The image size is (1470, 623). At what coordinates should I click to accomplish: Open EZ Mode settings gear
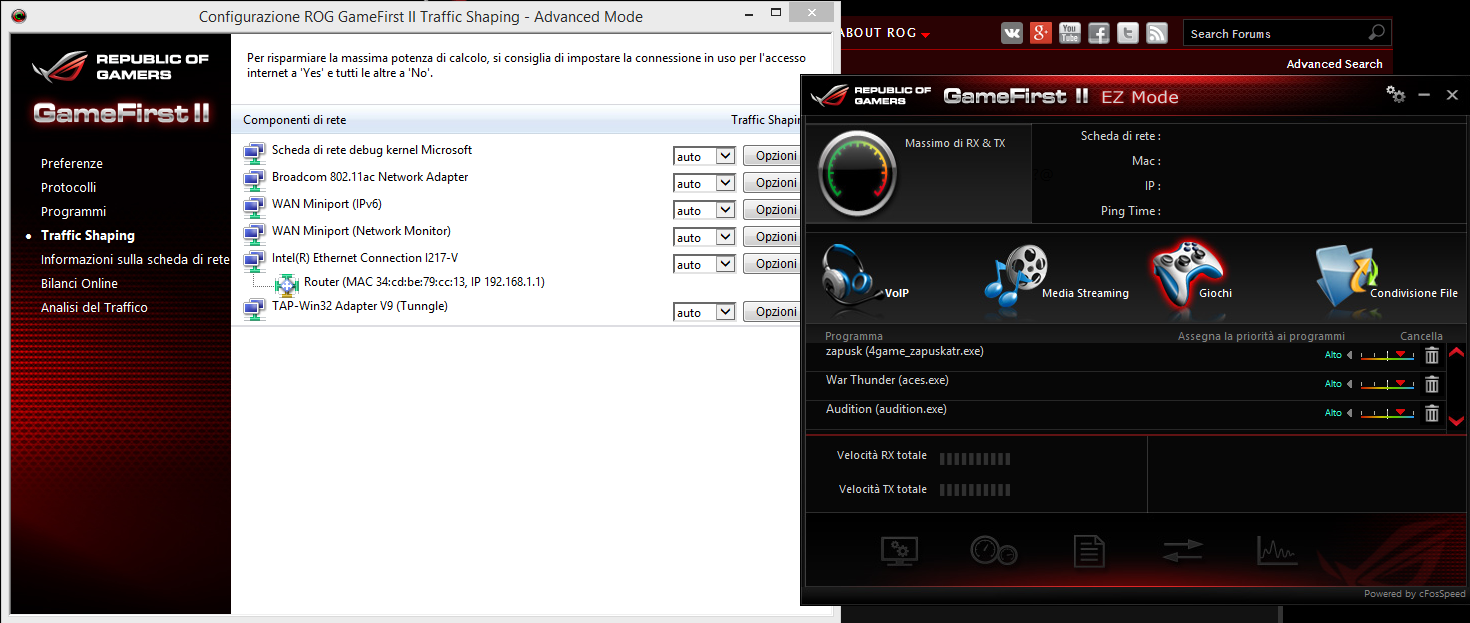[x=1396, y=94]
